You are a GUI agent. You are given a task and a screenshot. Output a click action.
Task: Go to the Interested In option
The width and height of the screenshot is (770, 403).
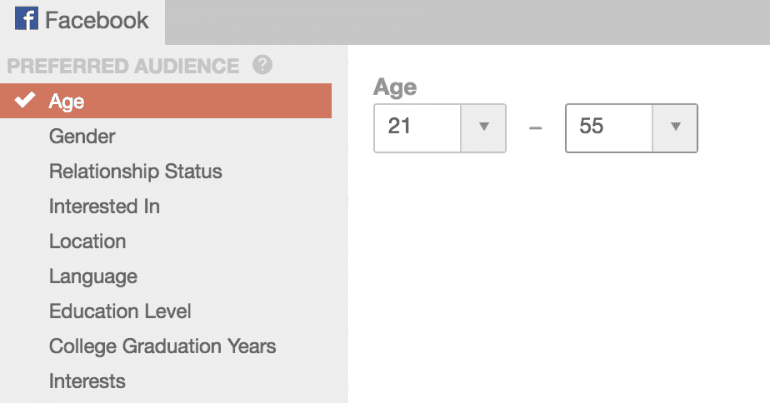click(104, 206)
